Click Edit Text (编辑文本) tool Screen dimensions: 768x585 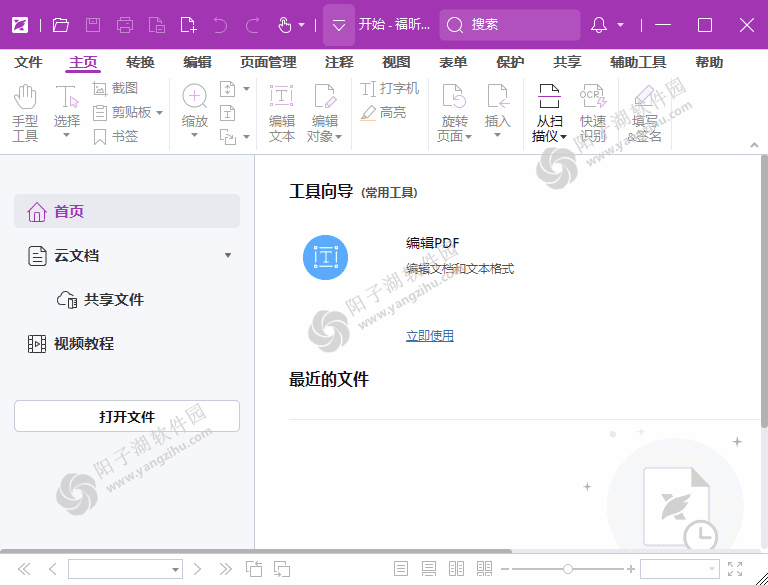point(282,113)
